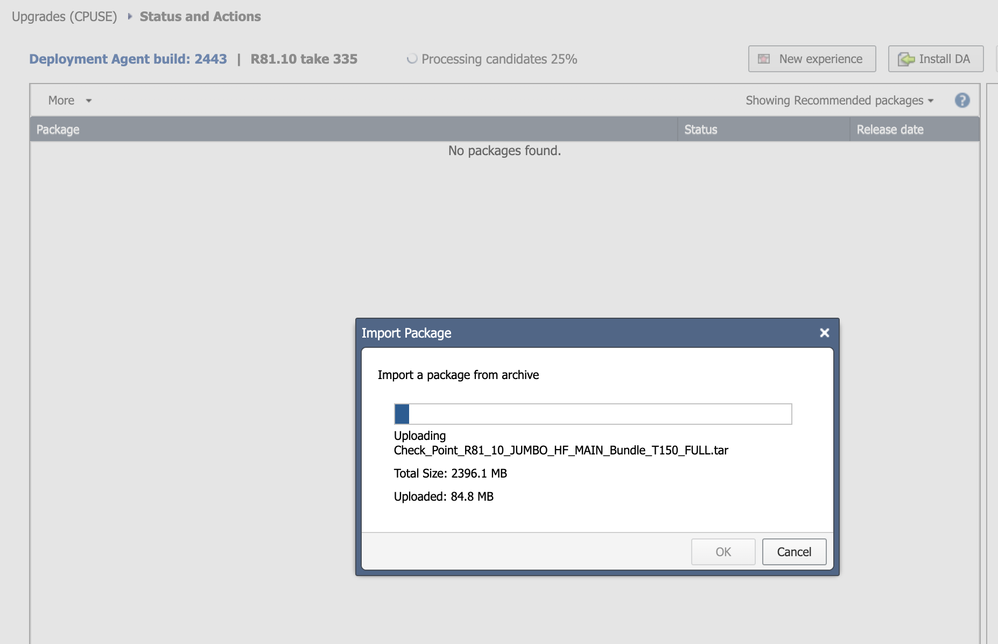Click the Import Package dialog title
998x644 pixels.
tap(406, 333)
